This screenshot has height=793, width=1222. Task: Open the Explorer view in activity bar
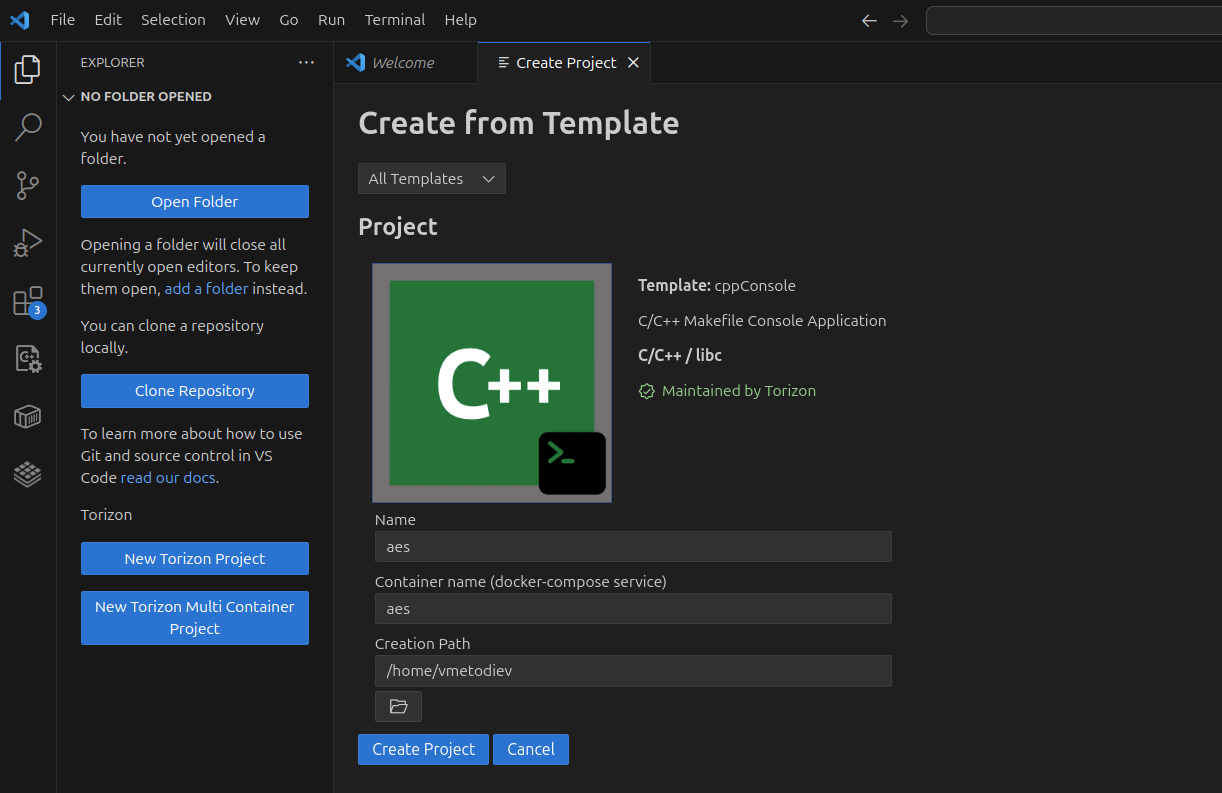coord(28,70)
